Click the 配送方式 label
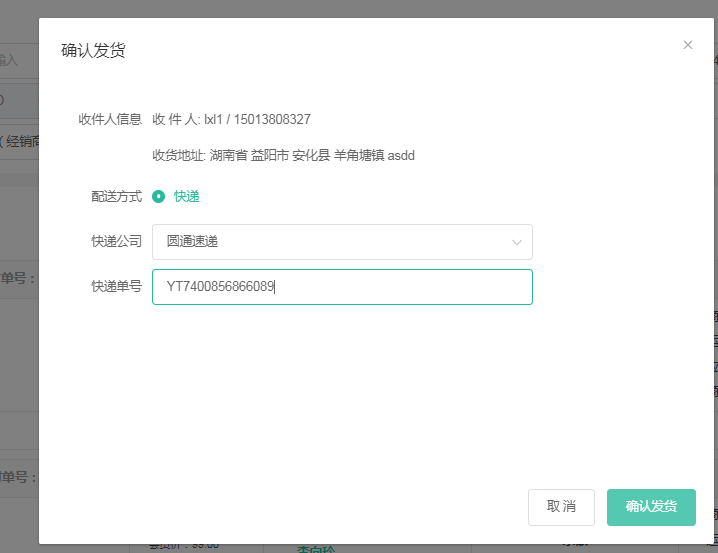This screenshot has width=718, height=553. (116, 196)
